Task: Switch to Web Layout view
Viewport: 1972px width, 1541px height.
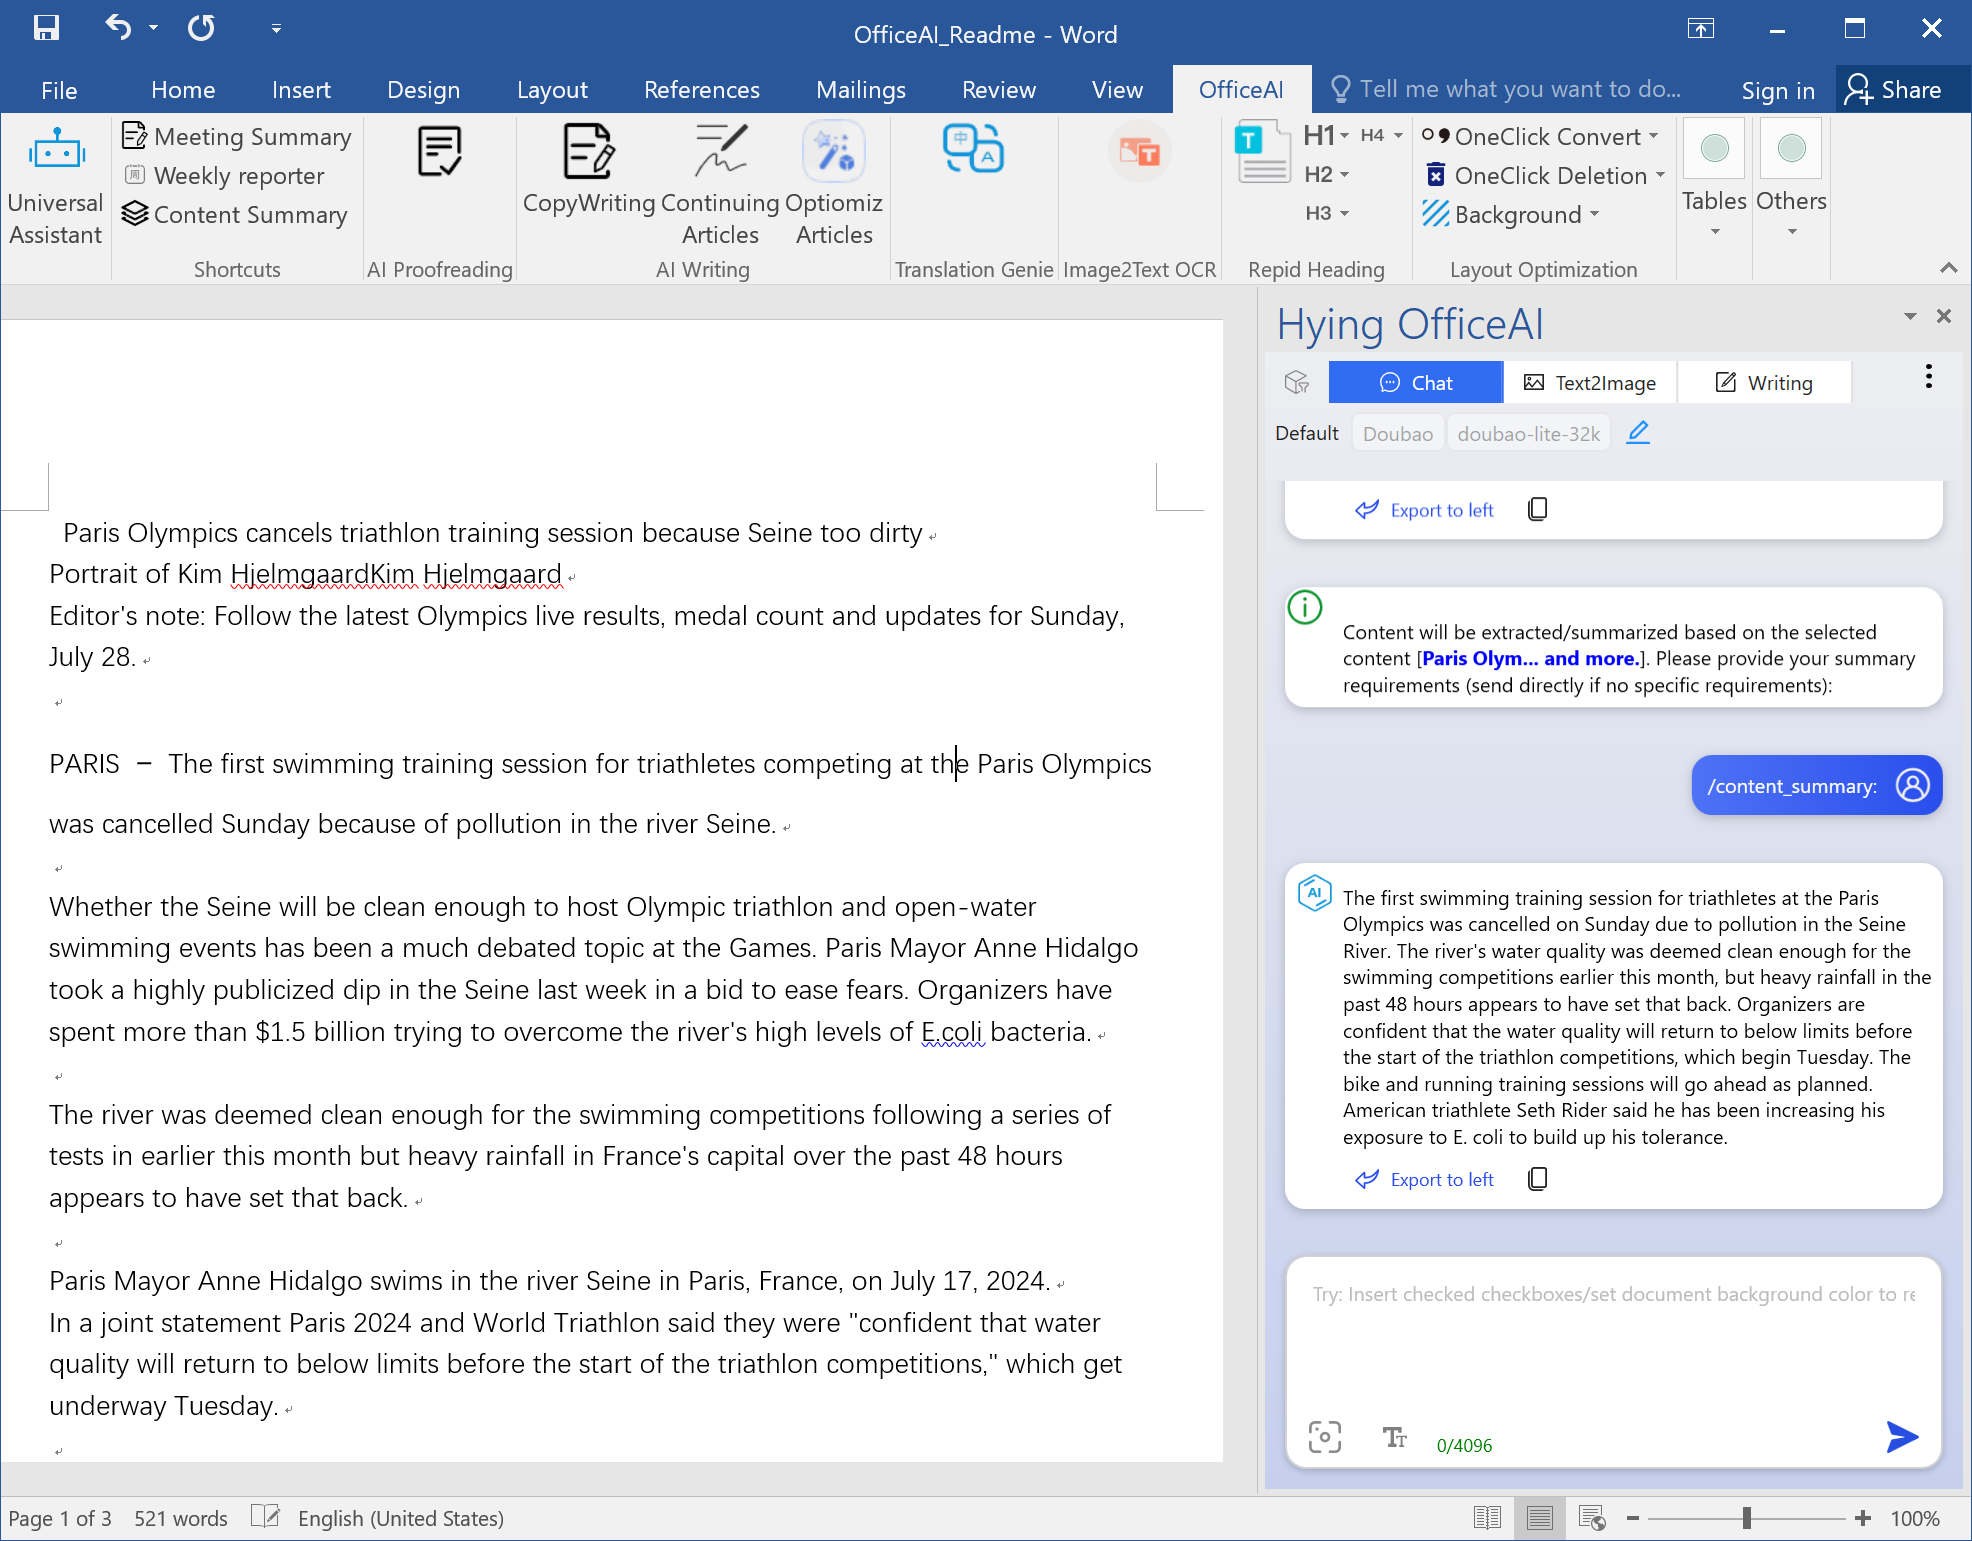Action: click(1592, 1518)
